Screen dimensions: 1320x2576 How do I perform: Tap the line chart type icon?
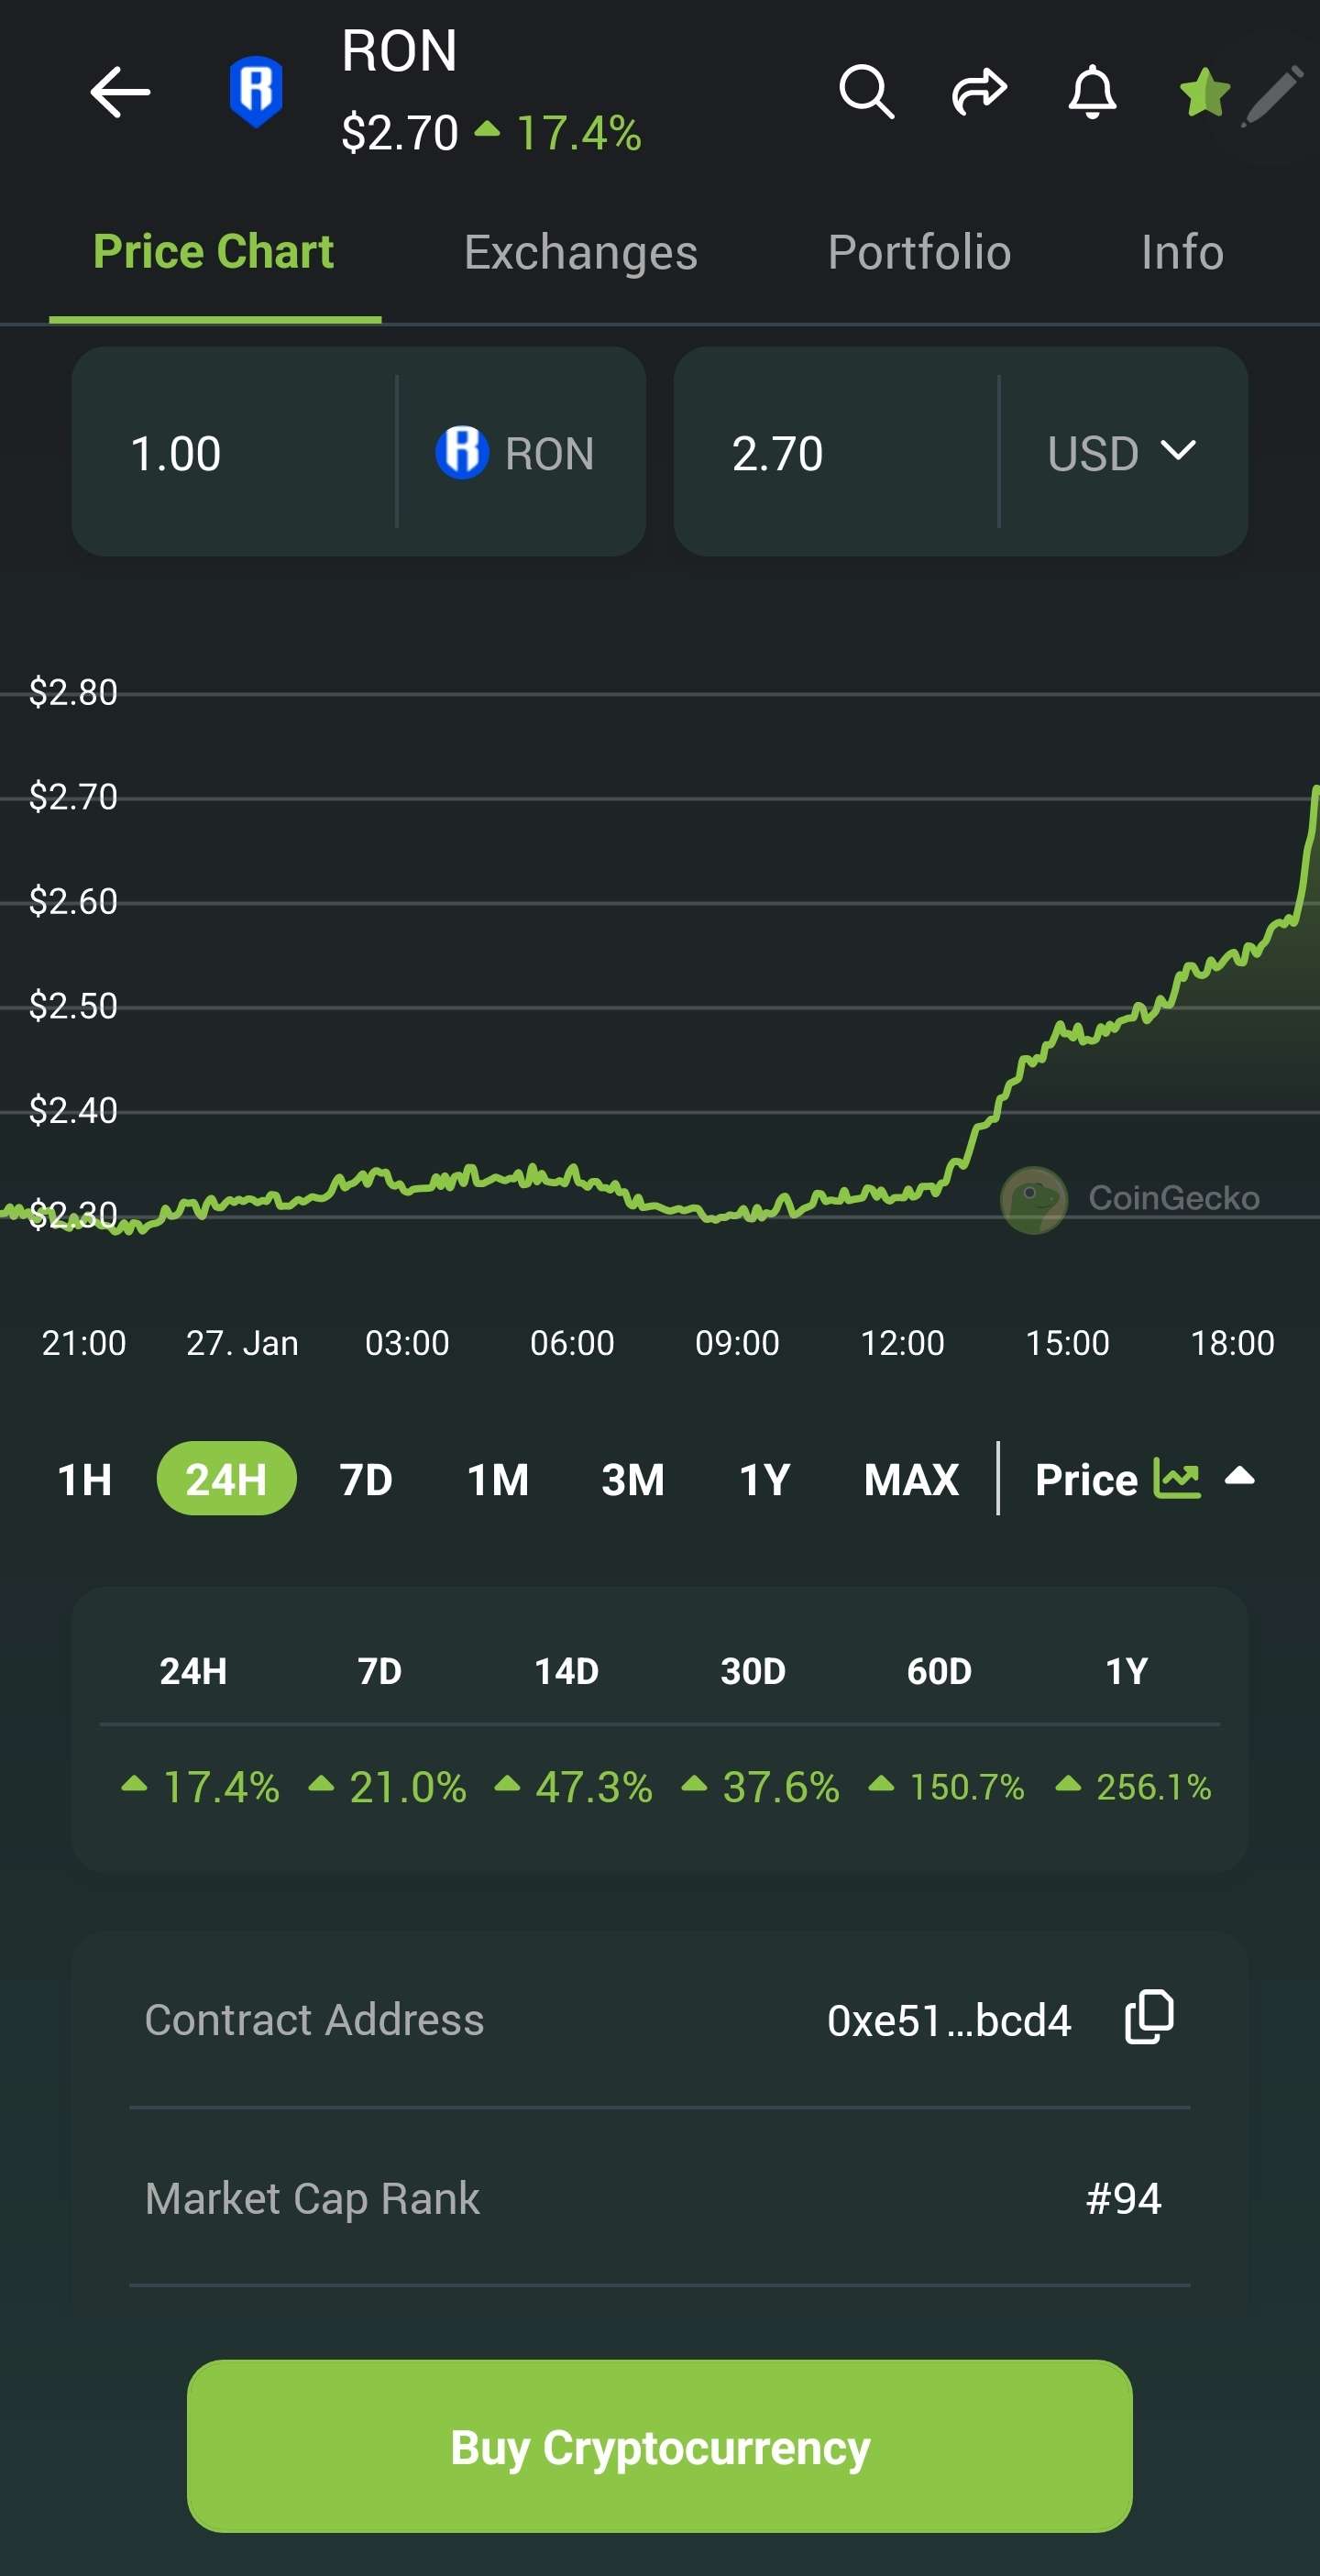tap(1177, 1478)
